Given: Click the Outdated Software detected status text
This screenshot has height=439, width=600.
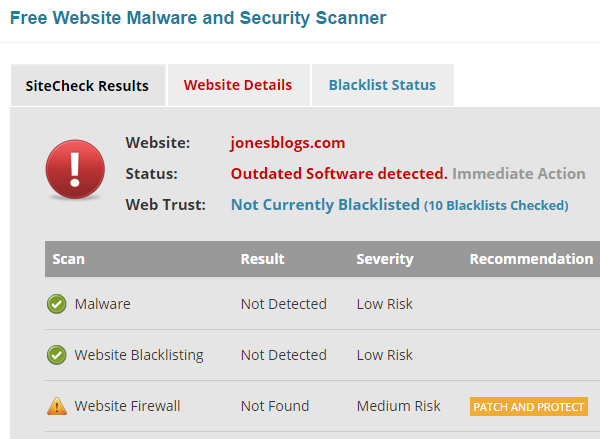Looking at the screenshot, I should (x=339, y=174).
